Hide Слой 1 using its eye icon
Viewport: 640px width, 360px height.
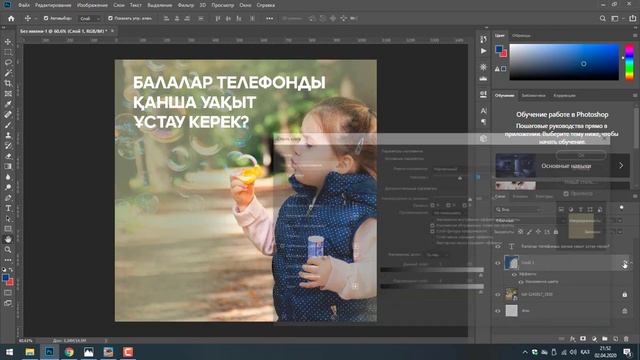tap(498, 263)
